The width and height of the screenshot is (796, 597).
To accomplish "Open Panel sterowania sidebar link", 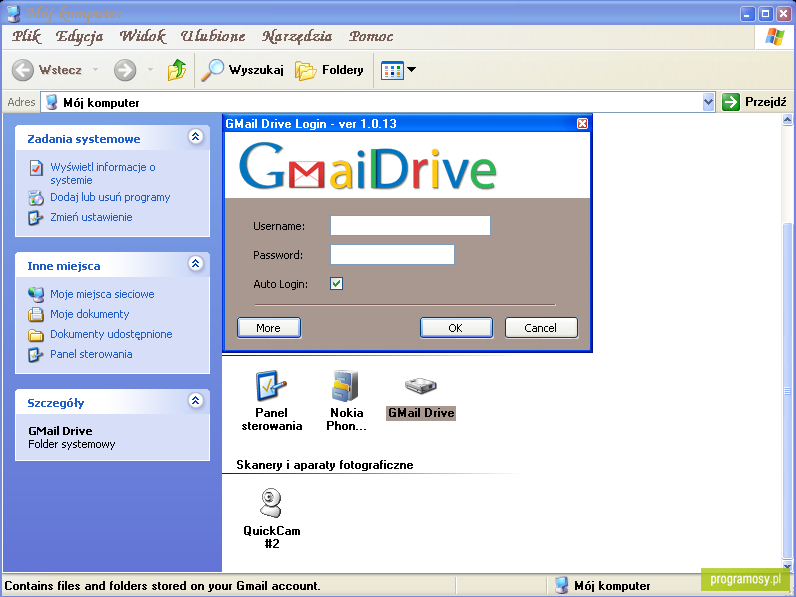I will (x=91, y=354).
